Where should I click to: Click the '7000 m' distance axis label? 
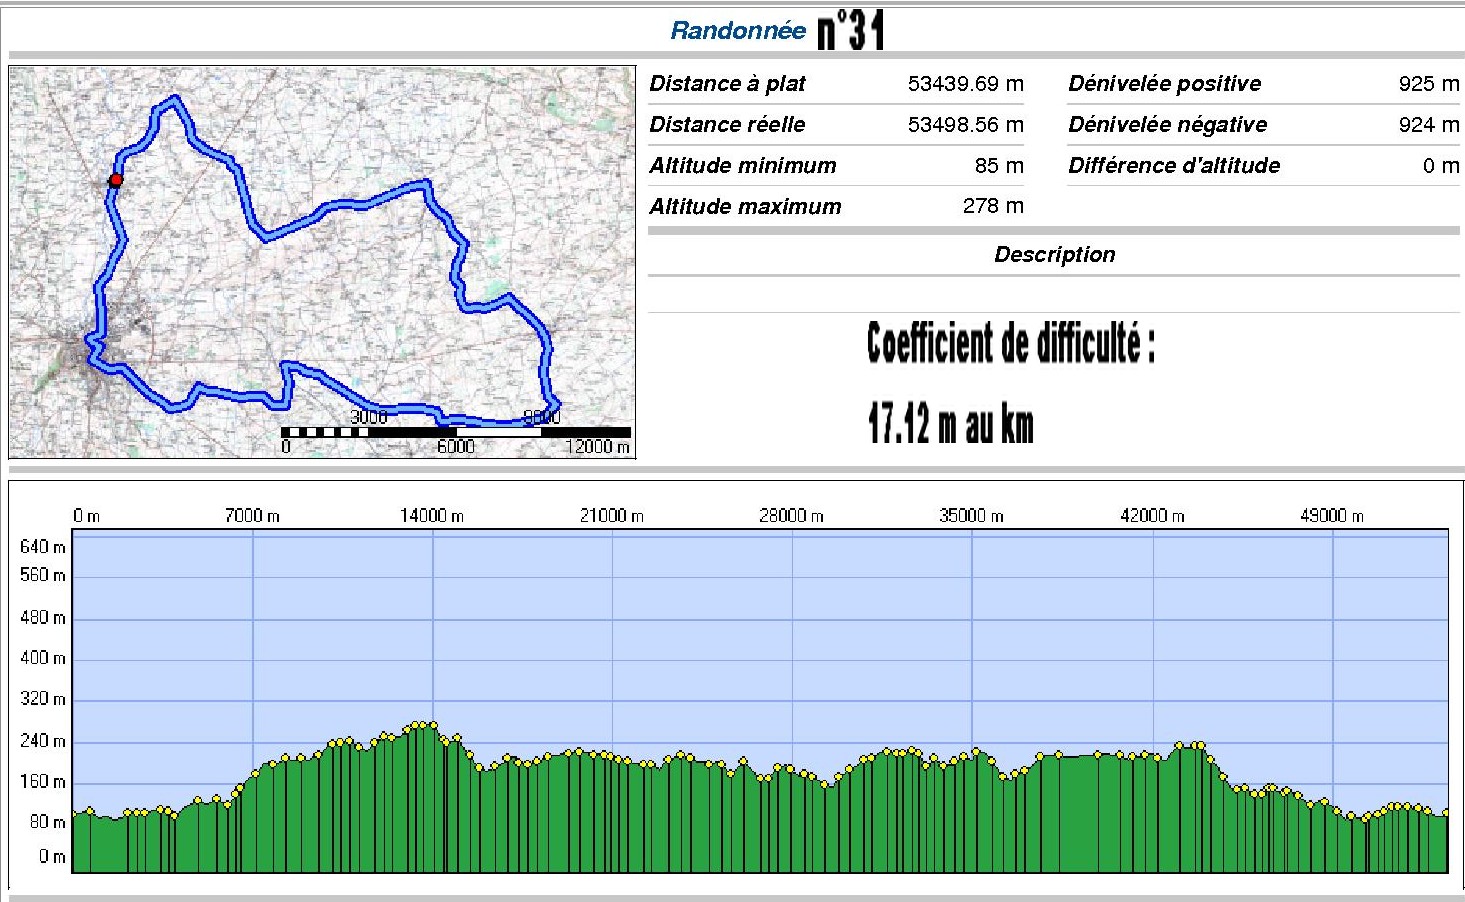(252, 516)
